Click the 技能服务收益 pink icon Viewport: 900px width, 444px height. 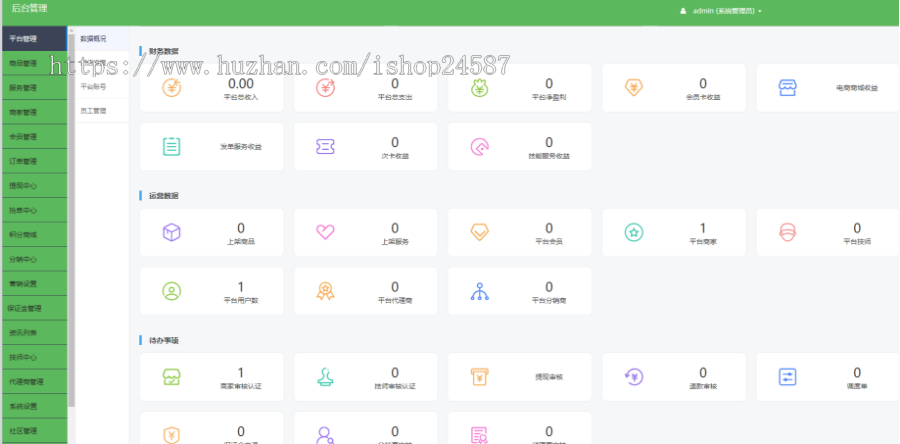(479, 146)
